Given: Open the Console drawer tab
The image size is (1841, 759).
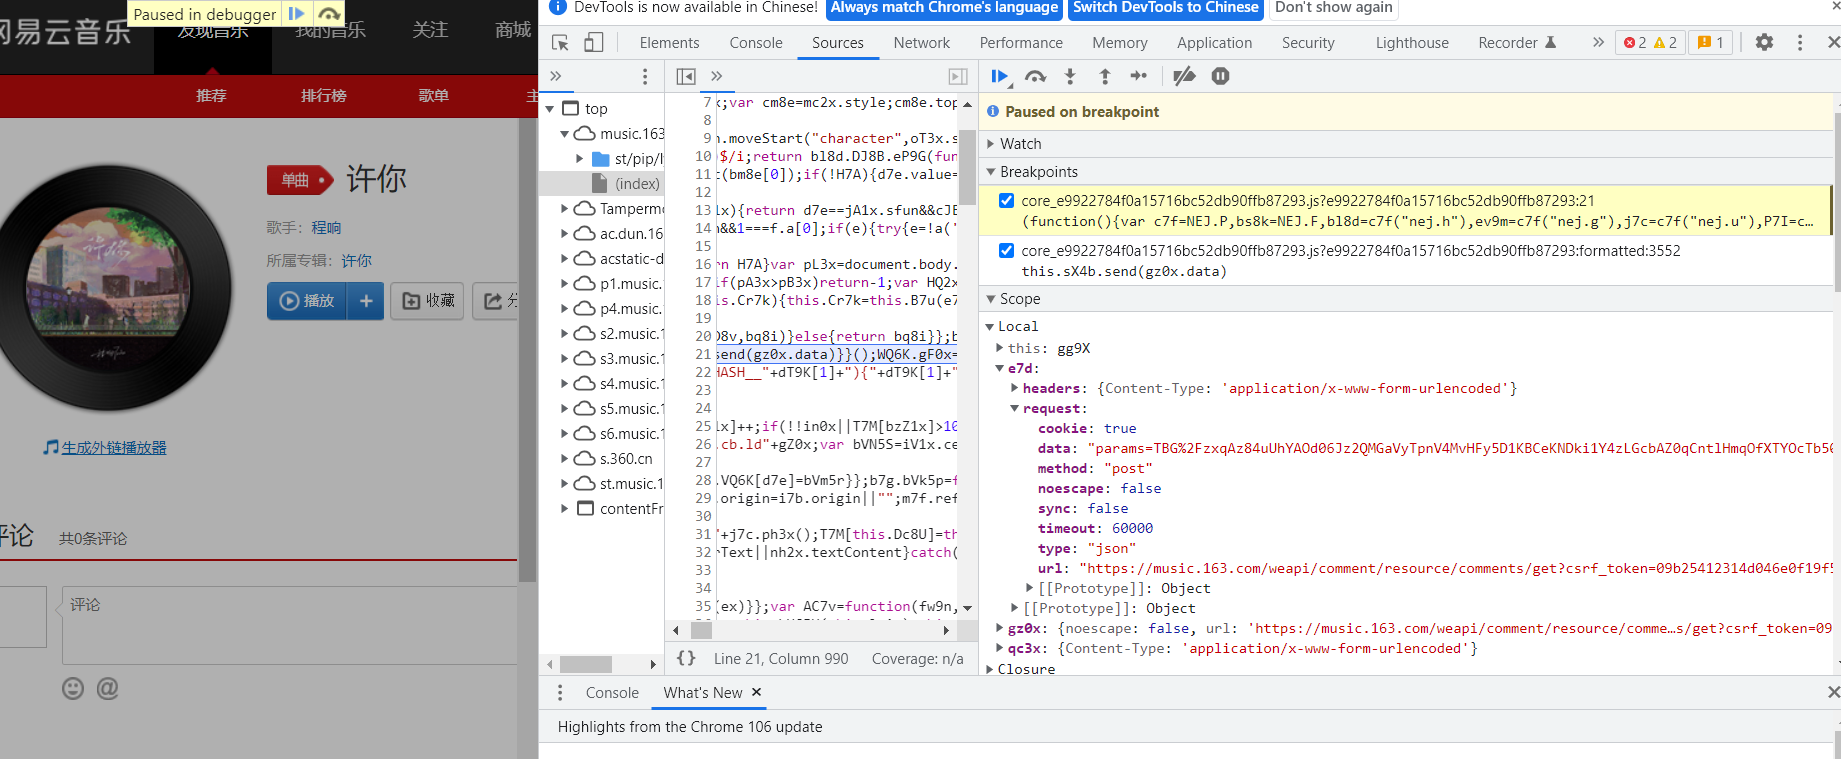Looking at the screenshot, I should point(612,692).
